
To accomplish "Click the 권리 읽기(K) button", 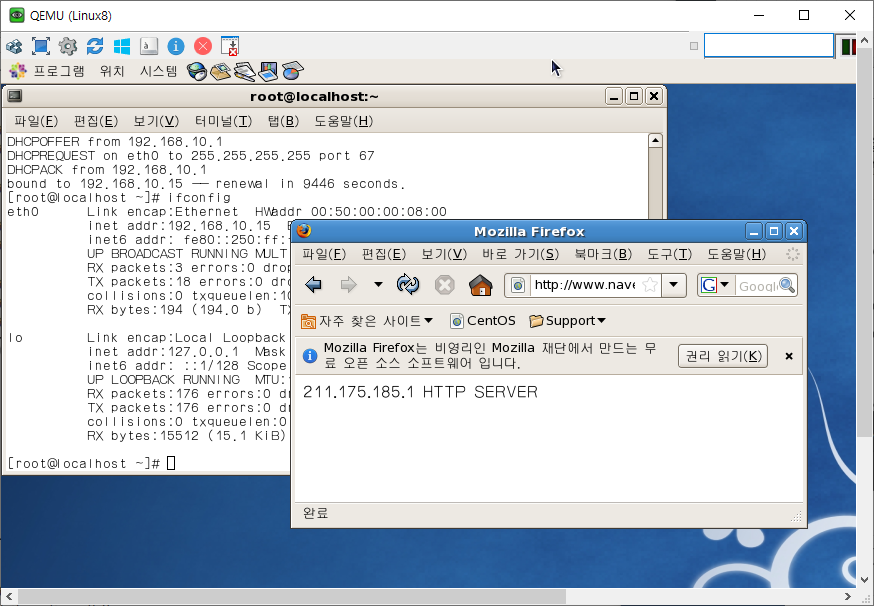I will tap(723, 356).
